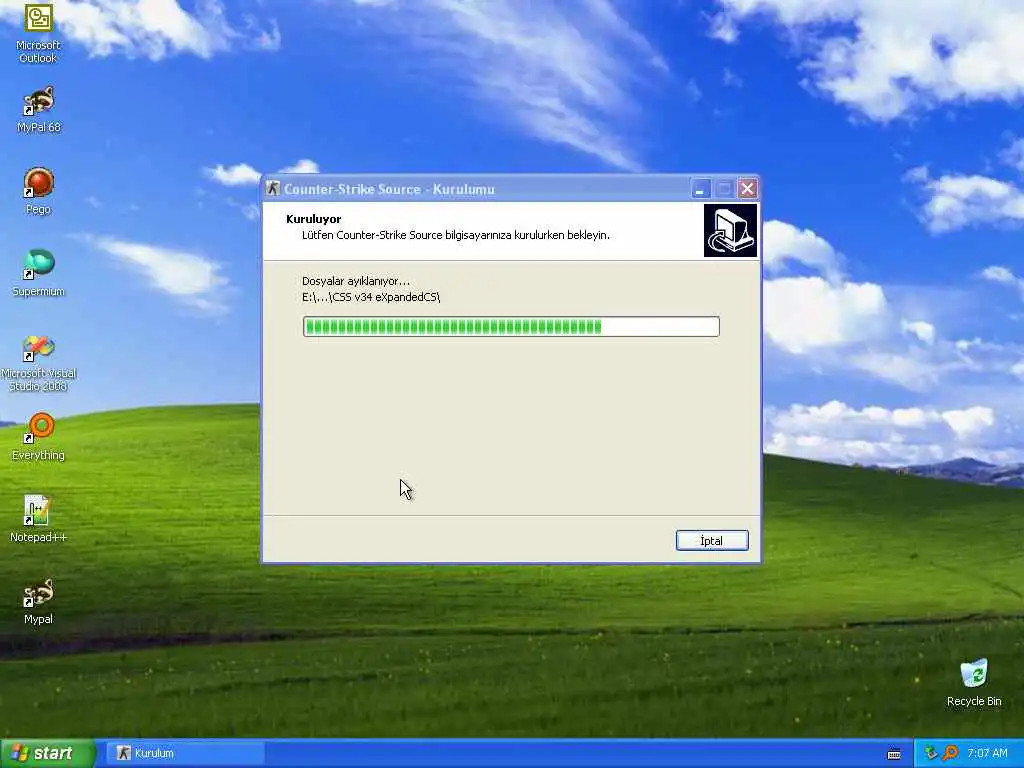Select the MyPal 68 desktop shortcut
The width and height of the screenshot is (1024, 768).
coord(38,110)
